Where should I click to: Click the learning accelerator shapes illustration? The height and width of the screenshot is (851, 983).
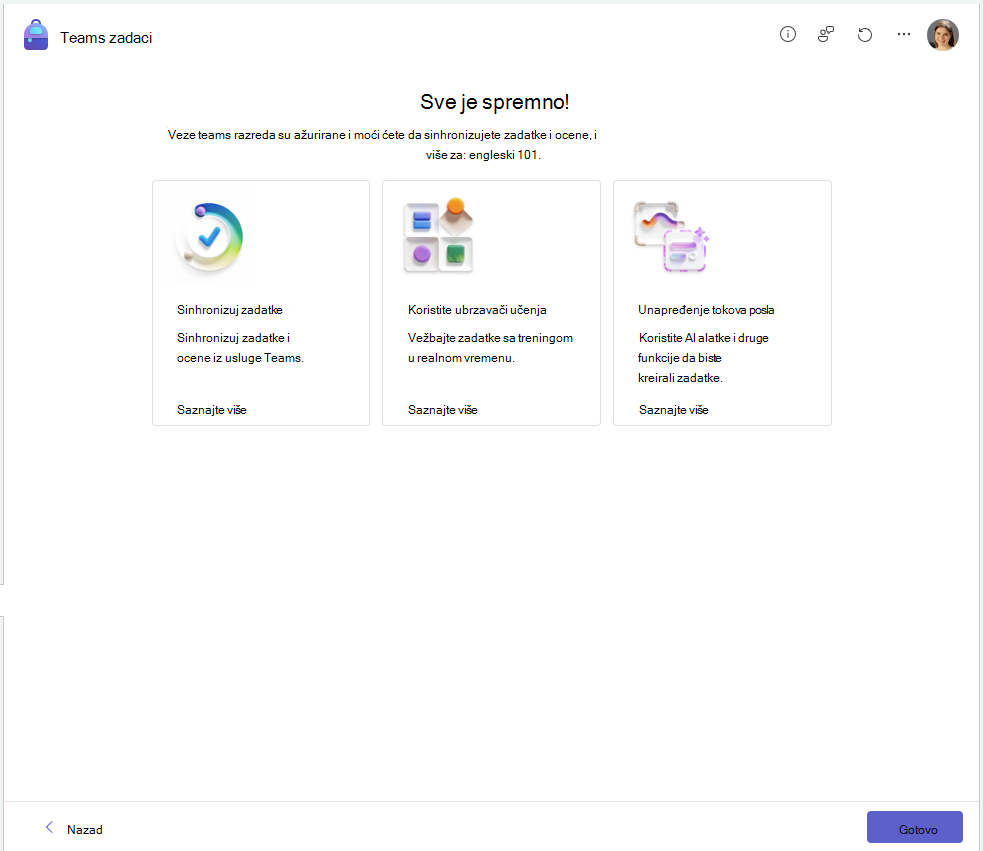point(439,235)
